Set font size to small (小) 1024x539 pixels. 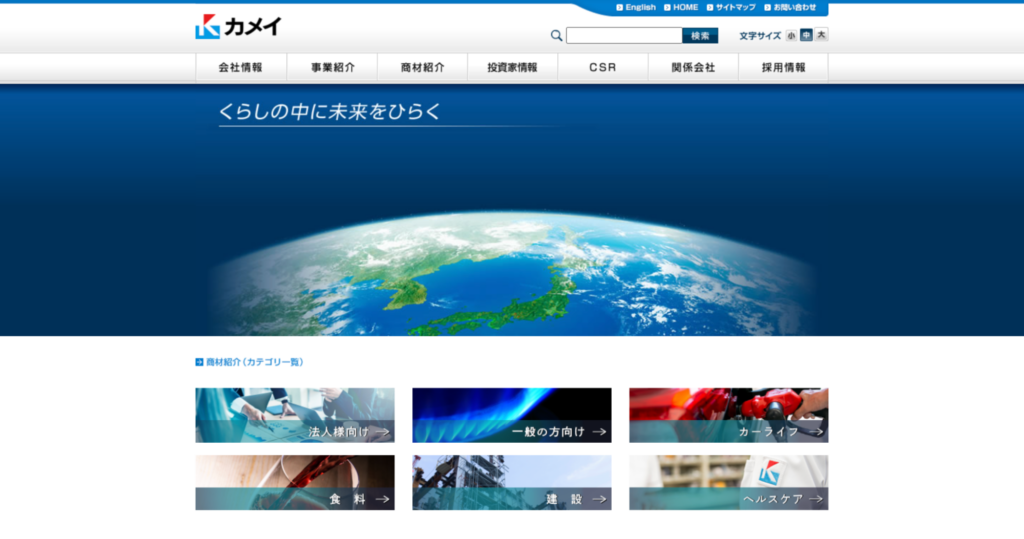(791, 35)
